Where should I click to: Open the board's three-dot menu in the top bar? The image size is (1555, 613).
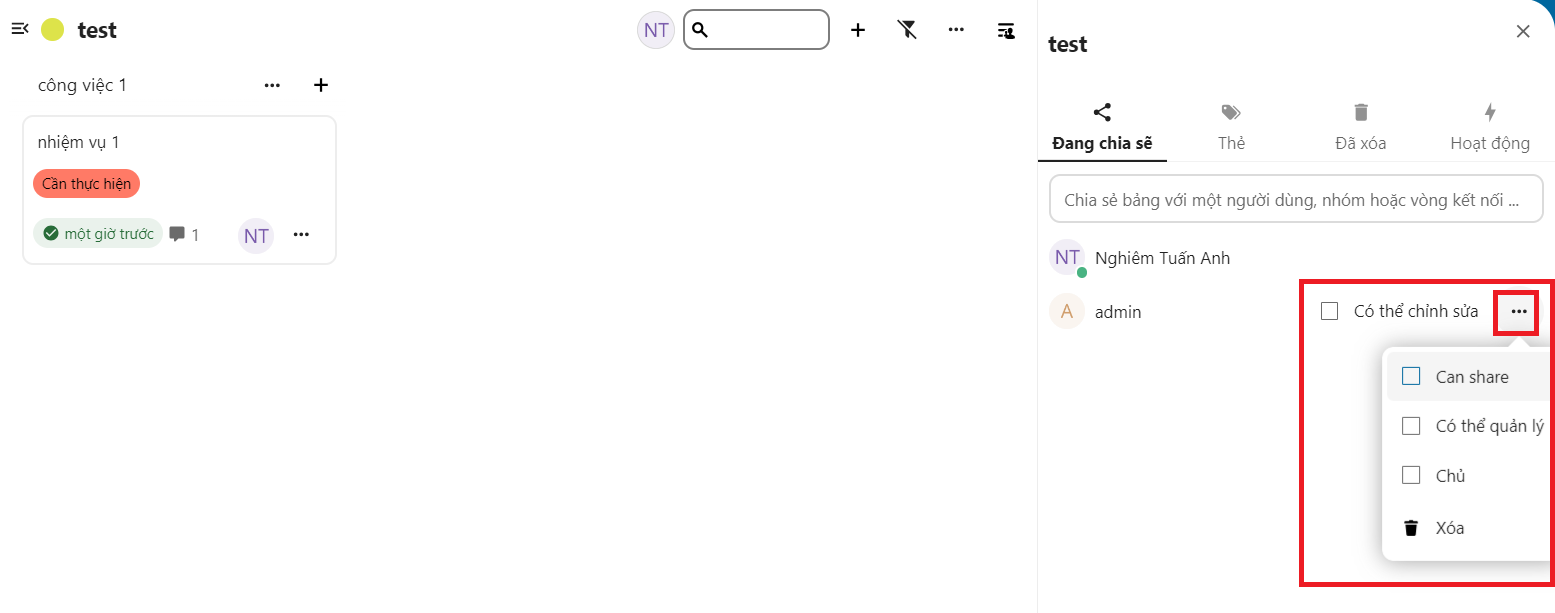click(x=956, y=30)
